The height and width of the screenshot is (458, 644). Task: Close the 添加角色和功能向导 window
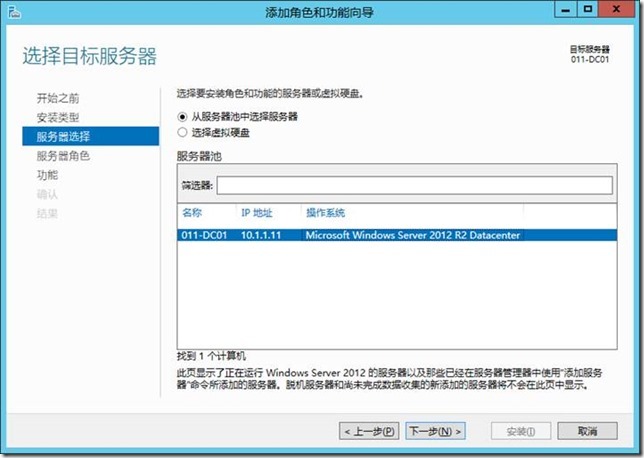(x=616, y=9)
